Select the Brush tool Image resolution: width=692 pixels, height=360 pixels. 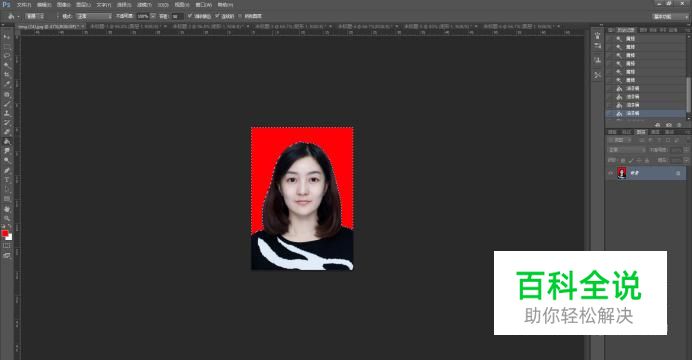pos(7,104)
